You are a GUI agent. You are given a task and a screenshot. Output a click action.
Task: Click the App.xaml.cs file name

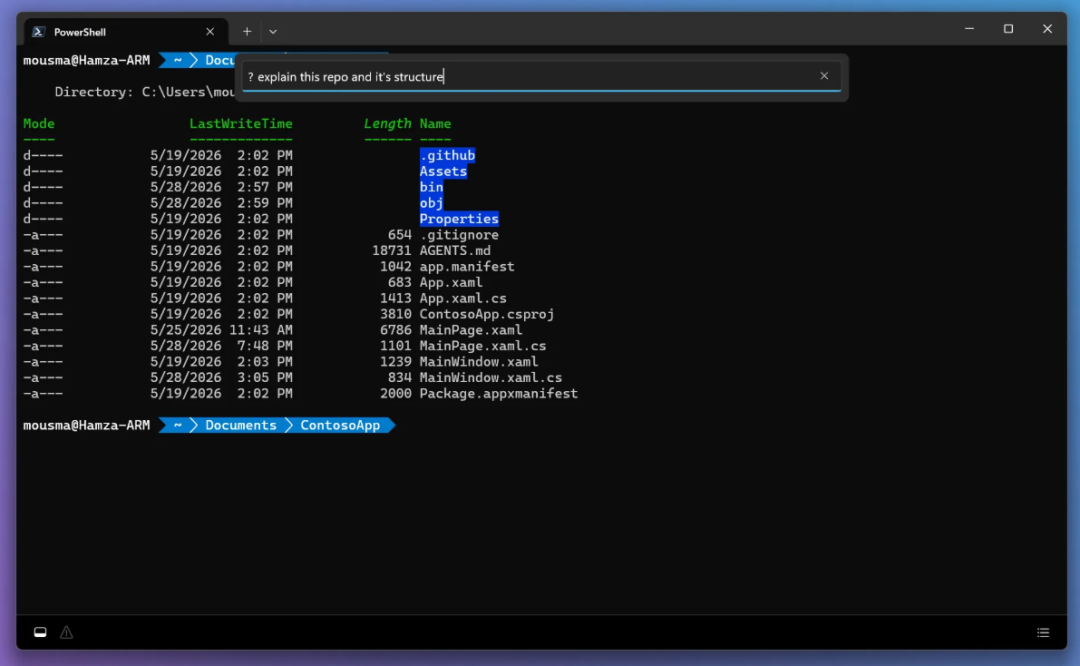tap(463, 298)
